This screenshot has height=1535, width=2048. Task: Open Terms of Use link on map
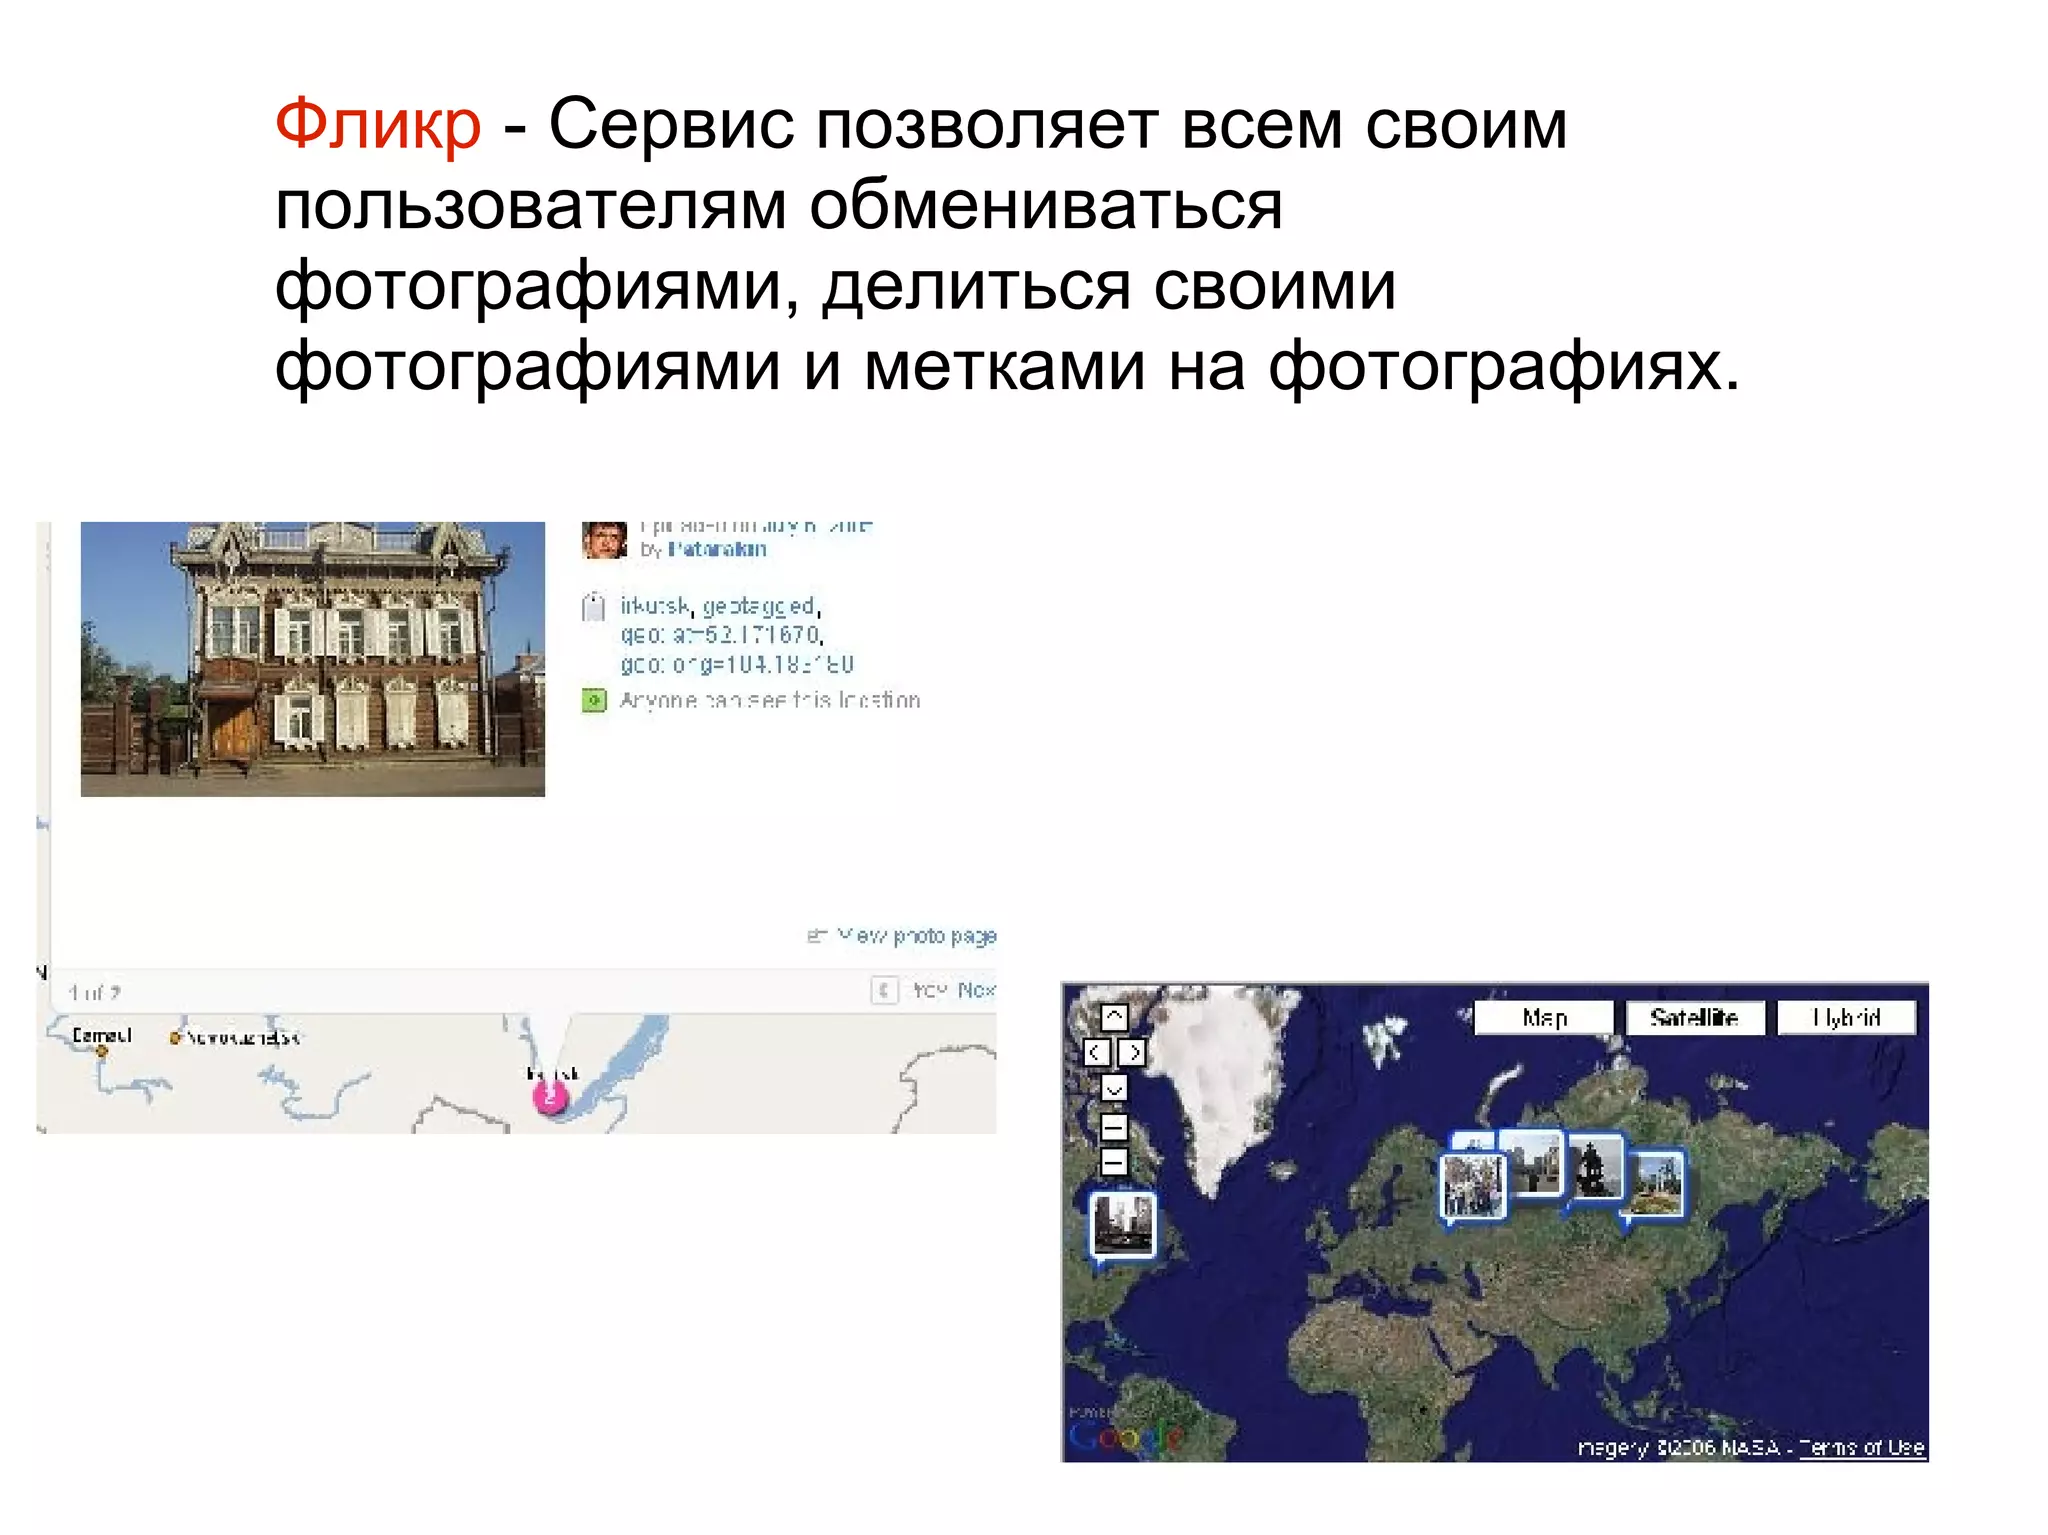tap(1861, 1447)
